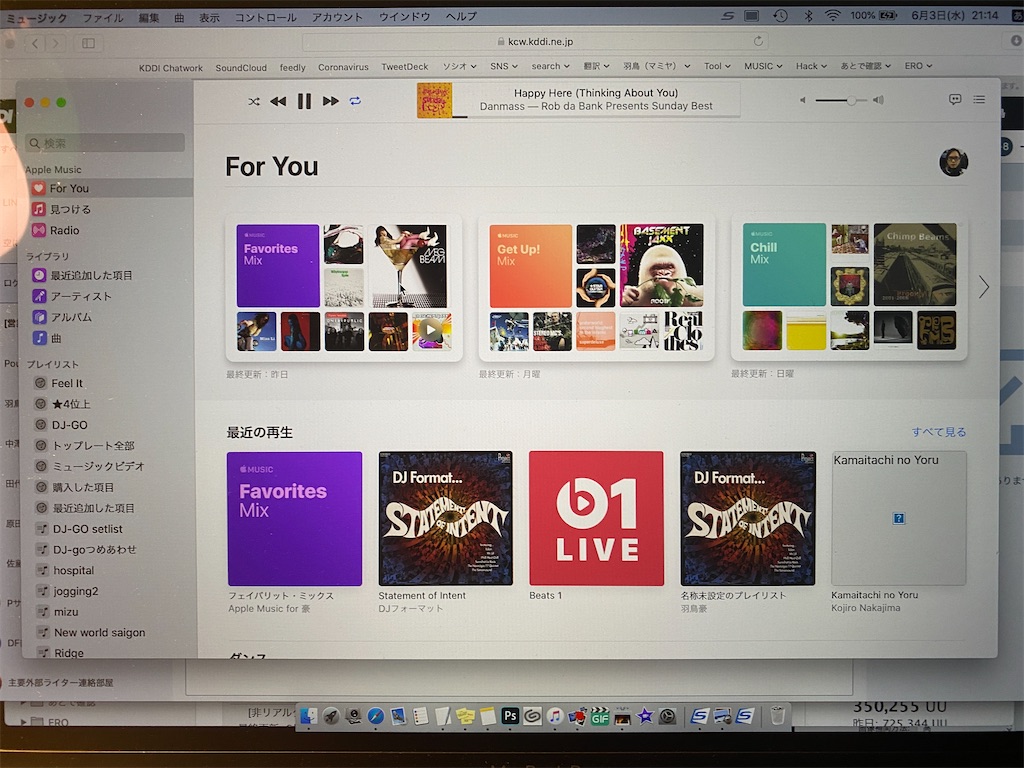Open the ファイル menu
This screenshot has height=768, width=1024.
pyautogui.click(x=103, y=18)
